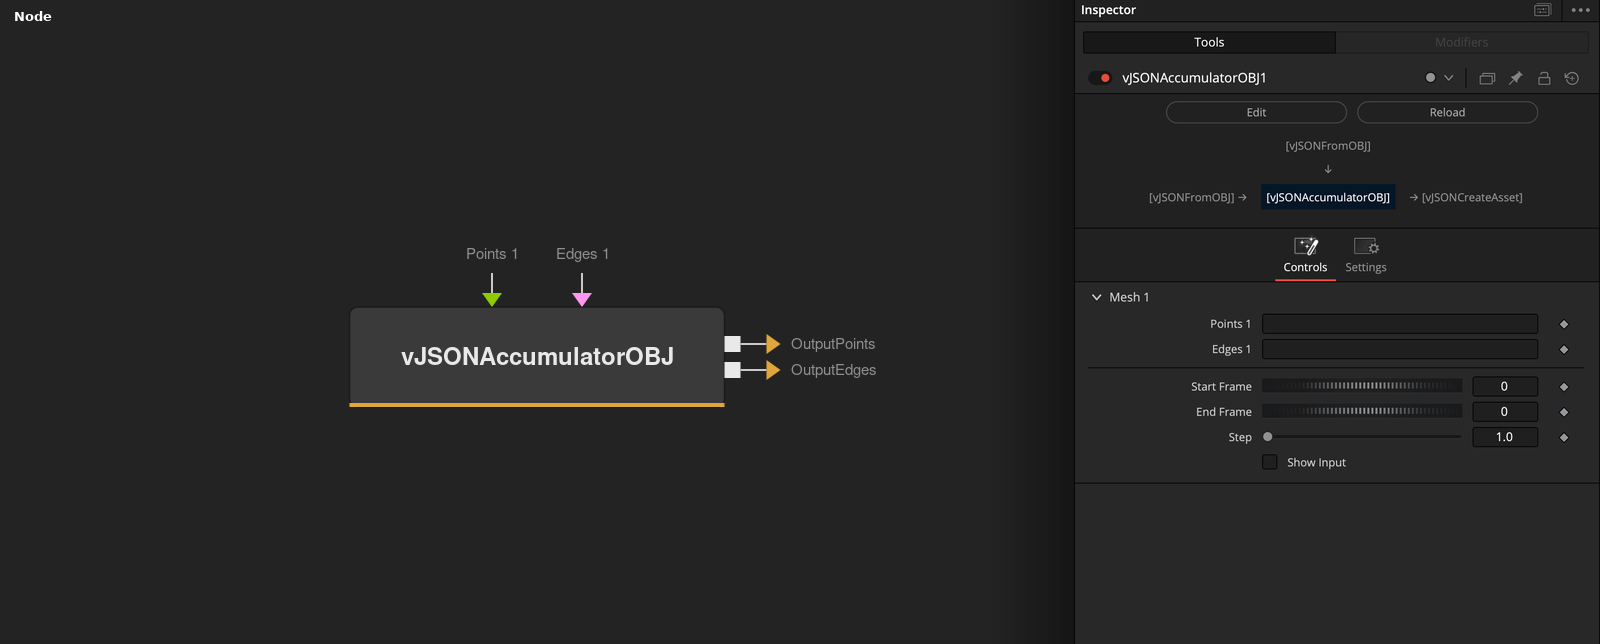The width and height of the screenshot is (1600, 644).
Task: Click the Start Frame value field
Action: tap(1505, 386)
